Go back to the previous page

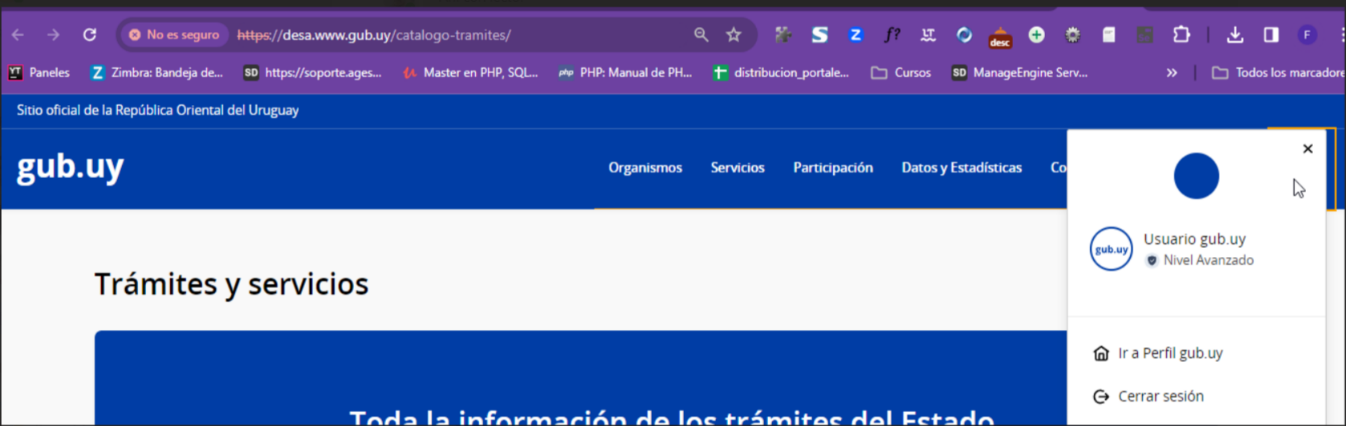18,35
